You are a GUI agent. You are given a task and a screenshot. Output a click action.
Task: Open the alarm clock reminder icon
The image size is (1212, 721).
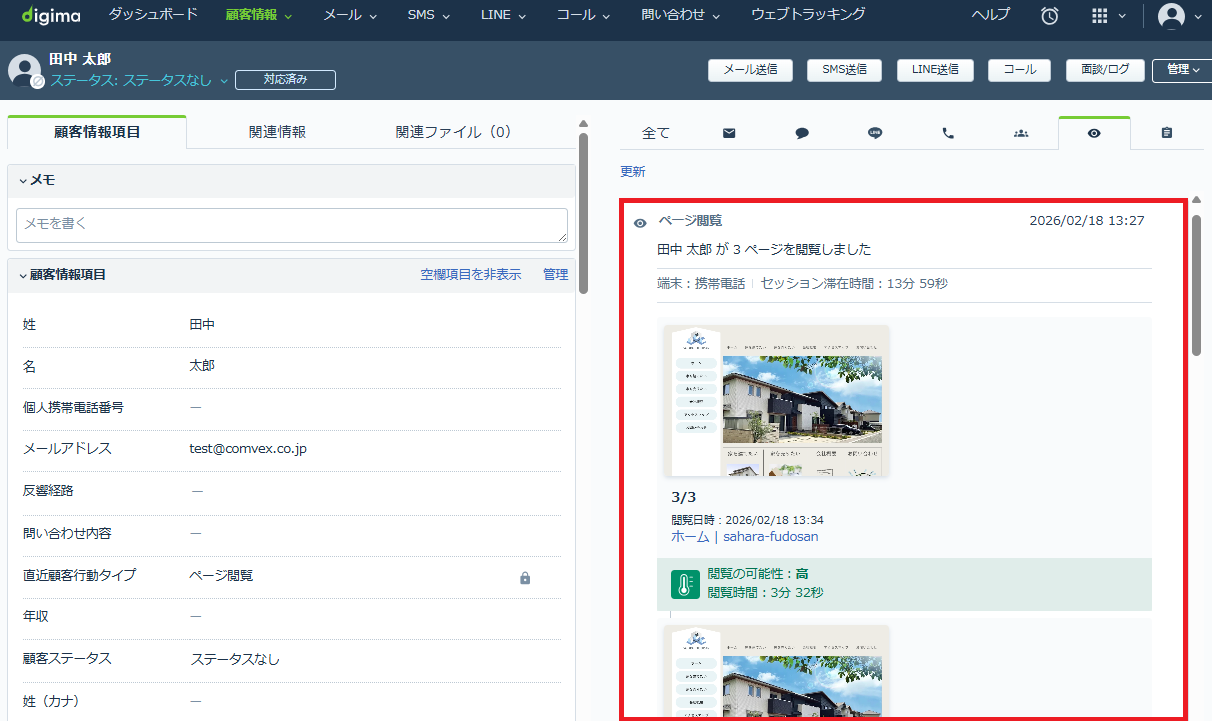1050,16
